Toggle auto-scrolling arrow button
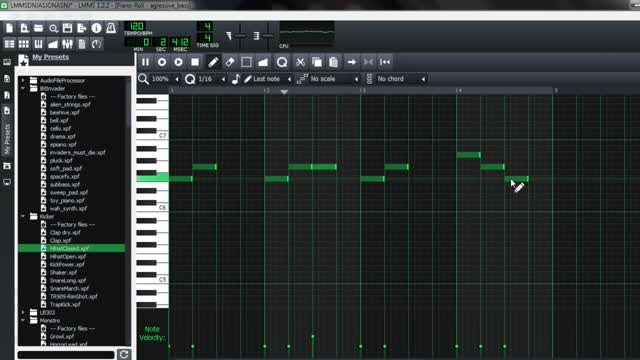Viewport: 640px width, 360px height. (351, 62)
